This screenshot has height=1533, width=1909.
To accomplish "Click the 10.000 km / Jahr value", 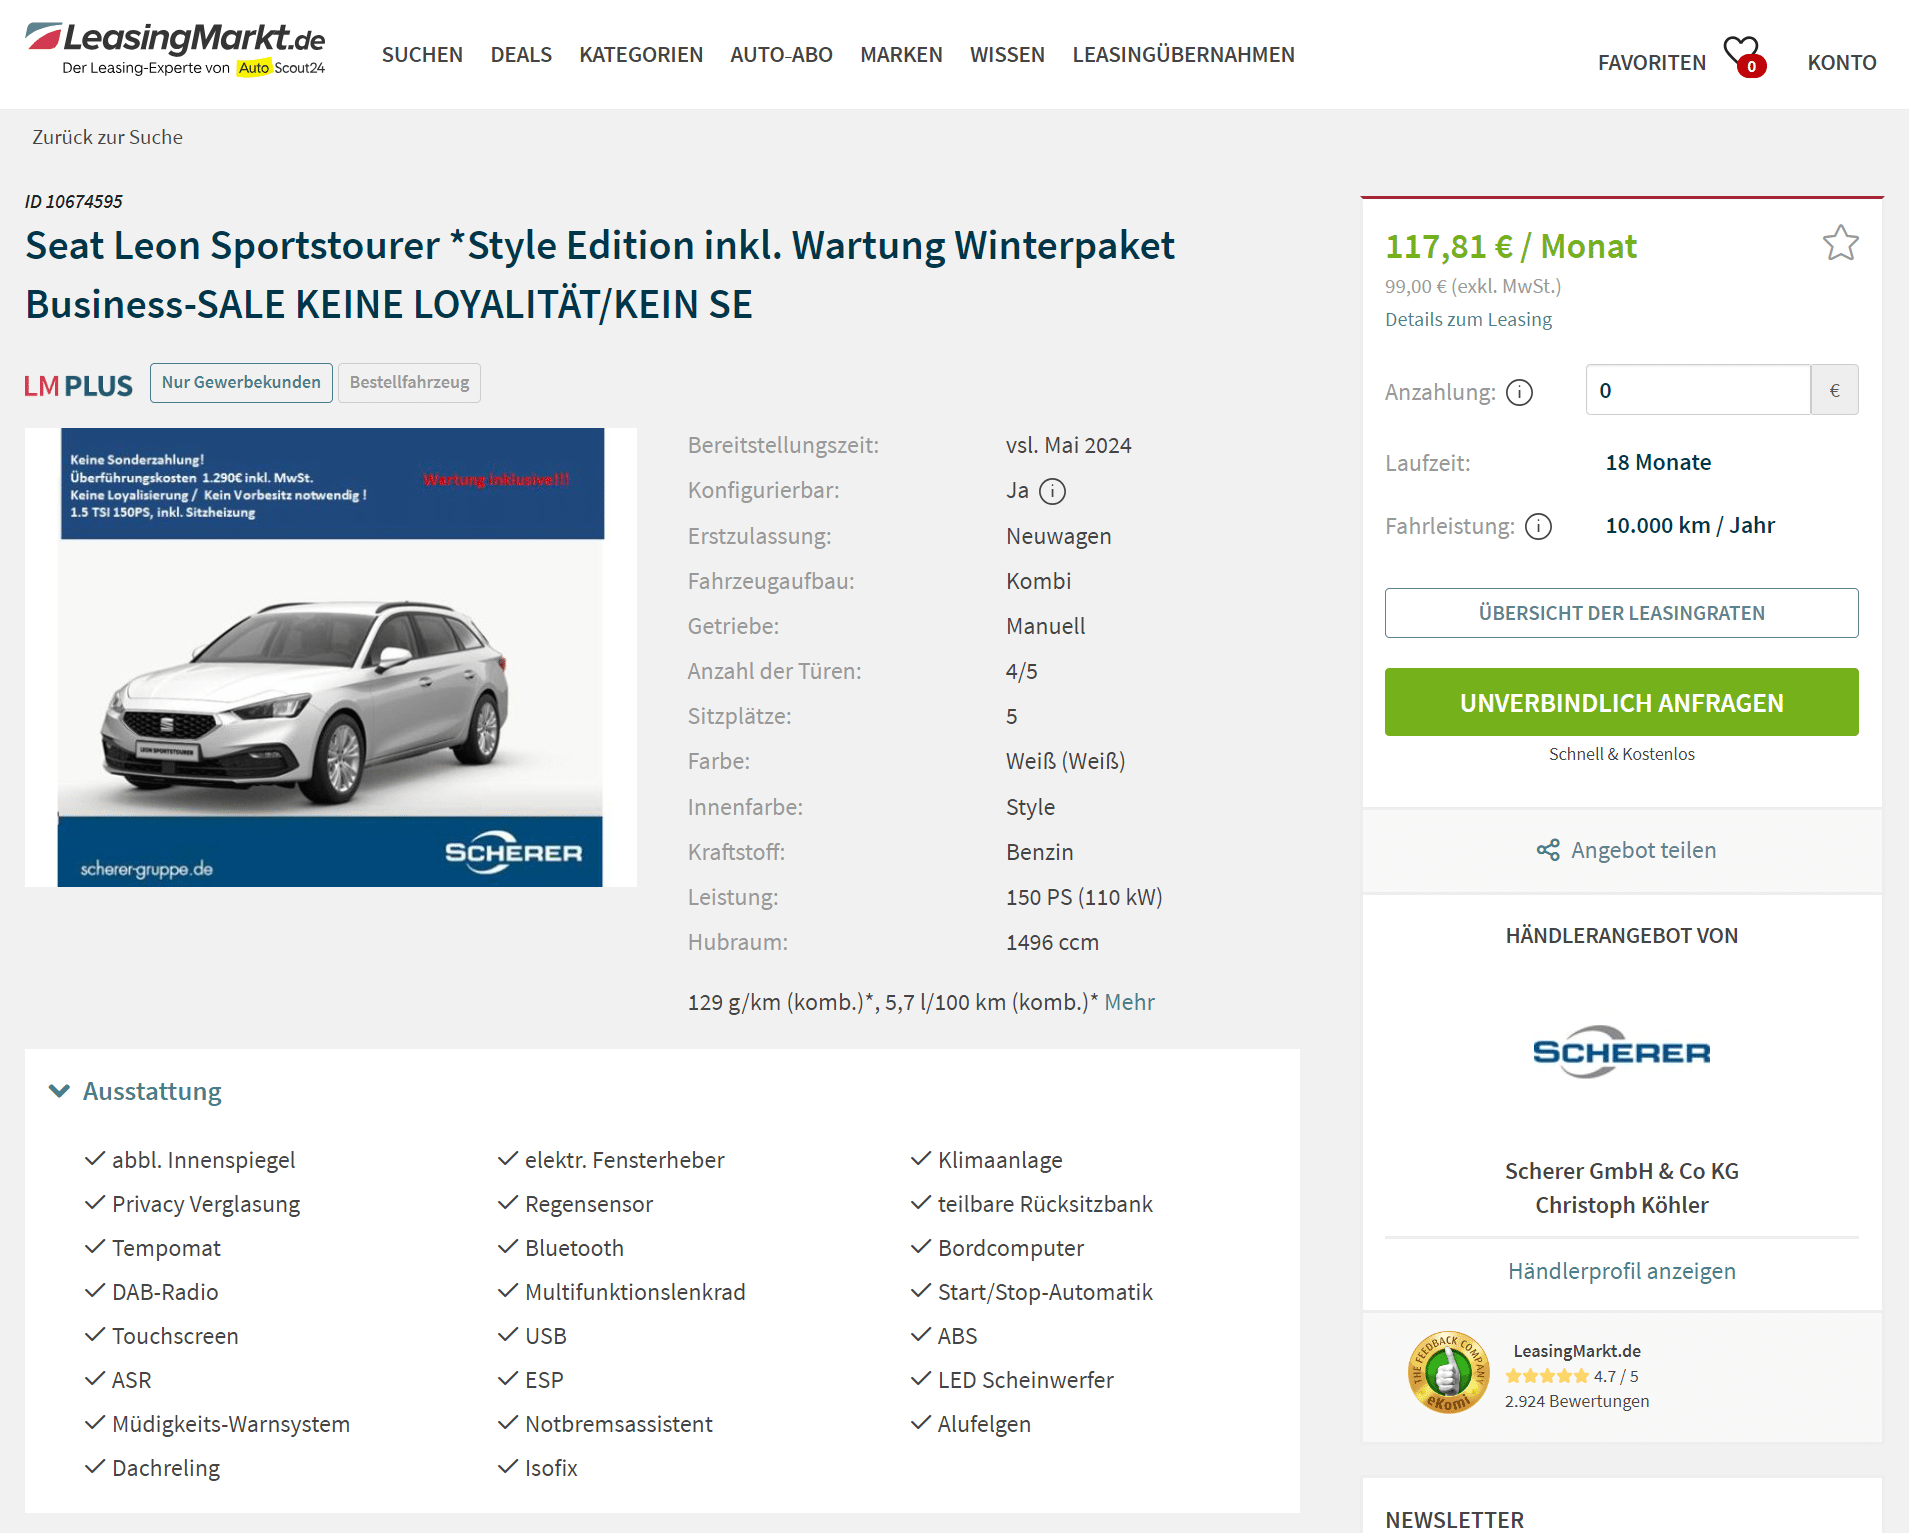I will [1690, 525].
